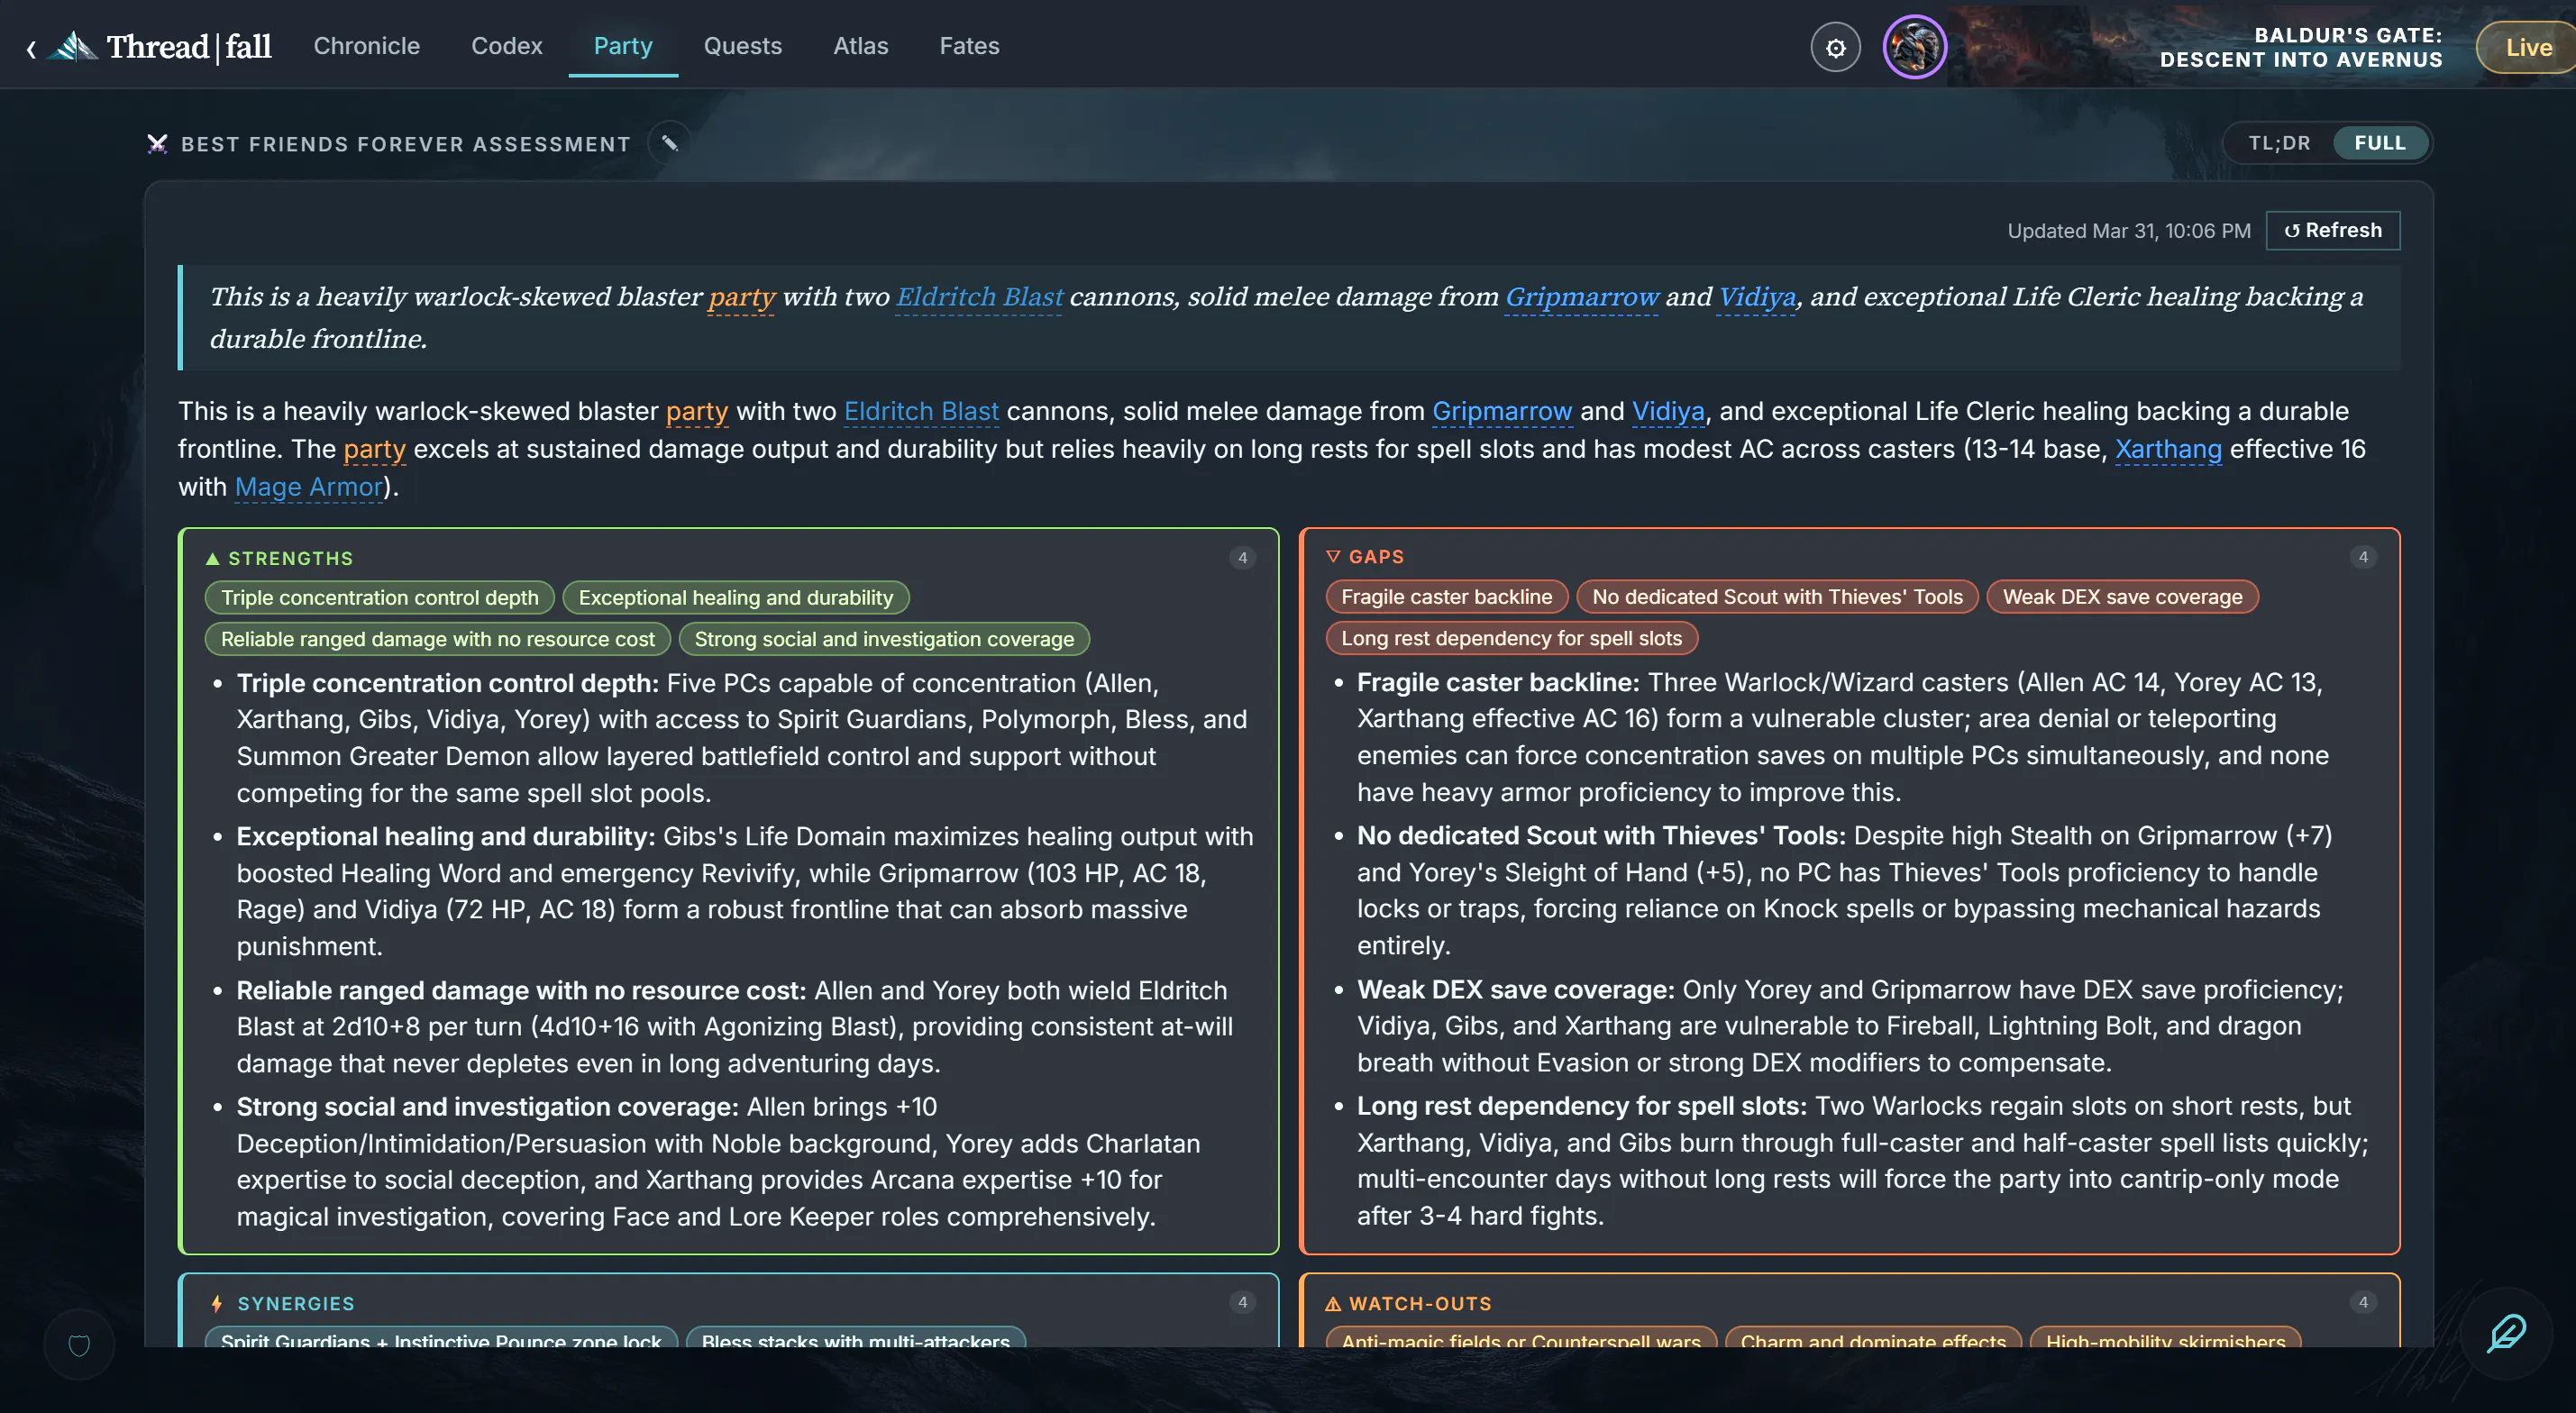Click the SYNERGIES section header
The width and height of the screenshot is (2576, 1413).
point(296,1303)
